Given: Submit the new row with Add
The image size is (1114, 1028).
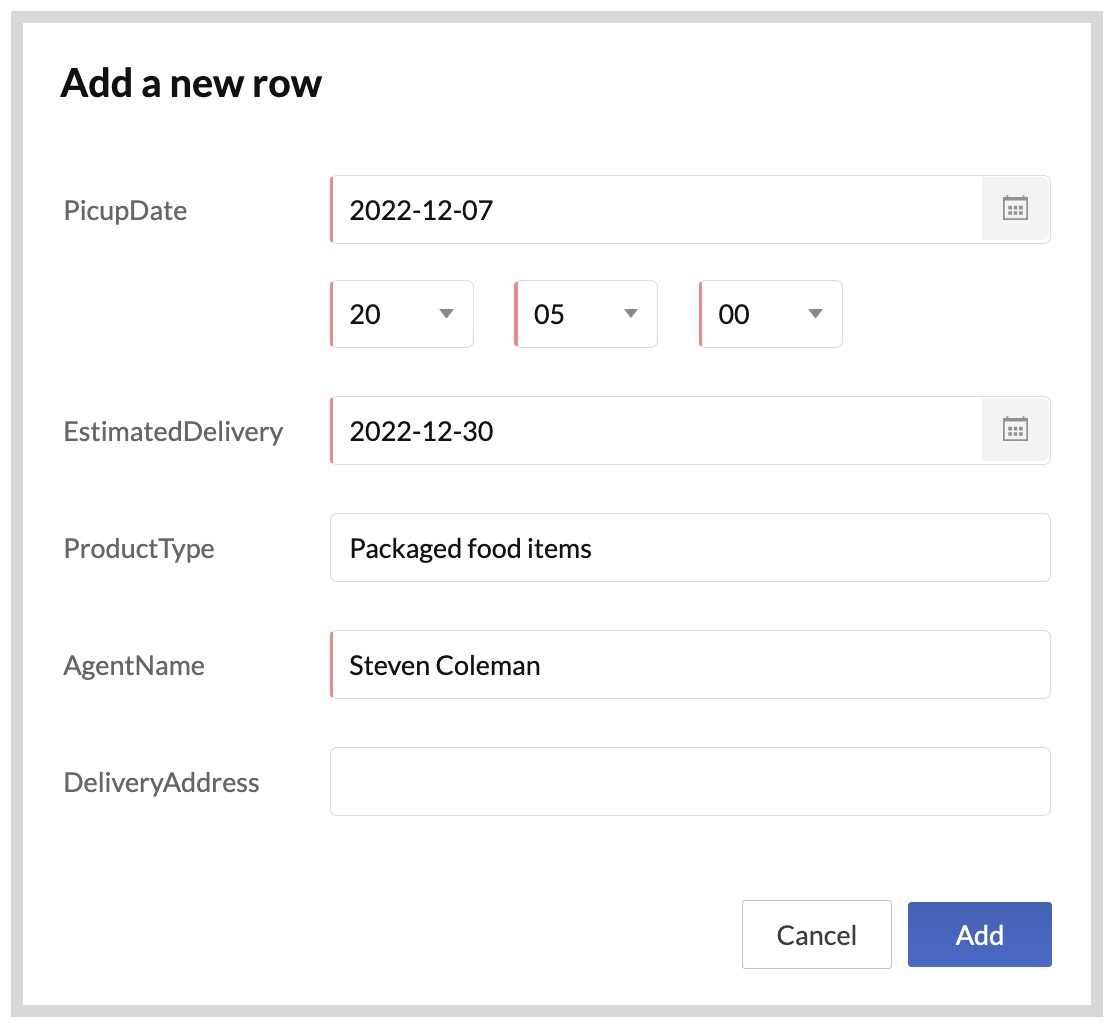Looking at the screenshot, I should 979,934.
